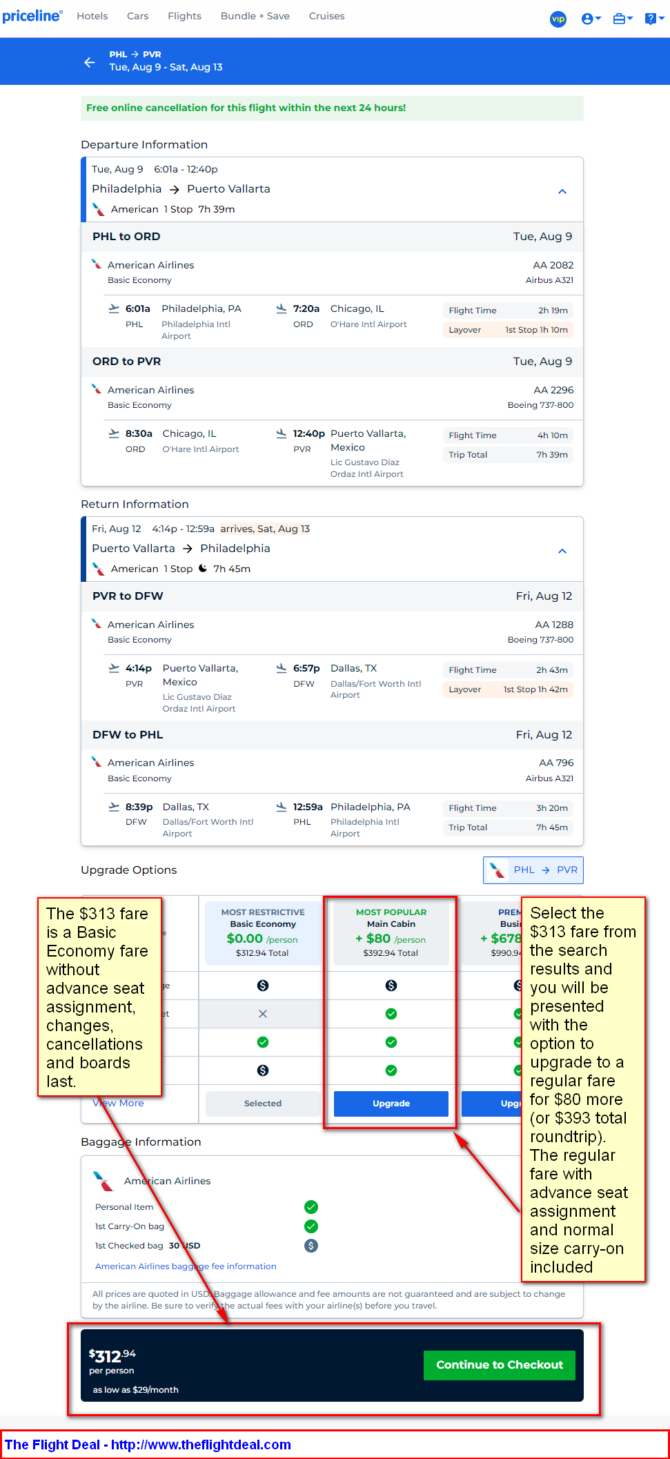Click the Basic Economy $0.00 fare card
The image size is (670, 1459).
point(263,933)
